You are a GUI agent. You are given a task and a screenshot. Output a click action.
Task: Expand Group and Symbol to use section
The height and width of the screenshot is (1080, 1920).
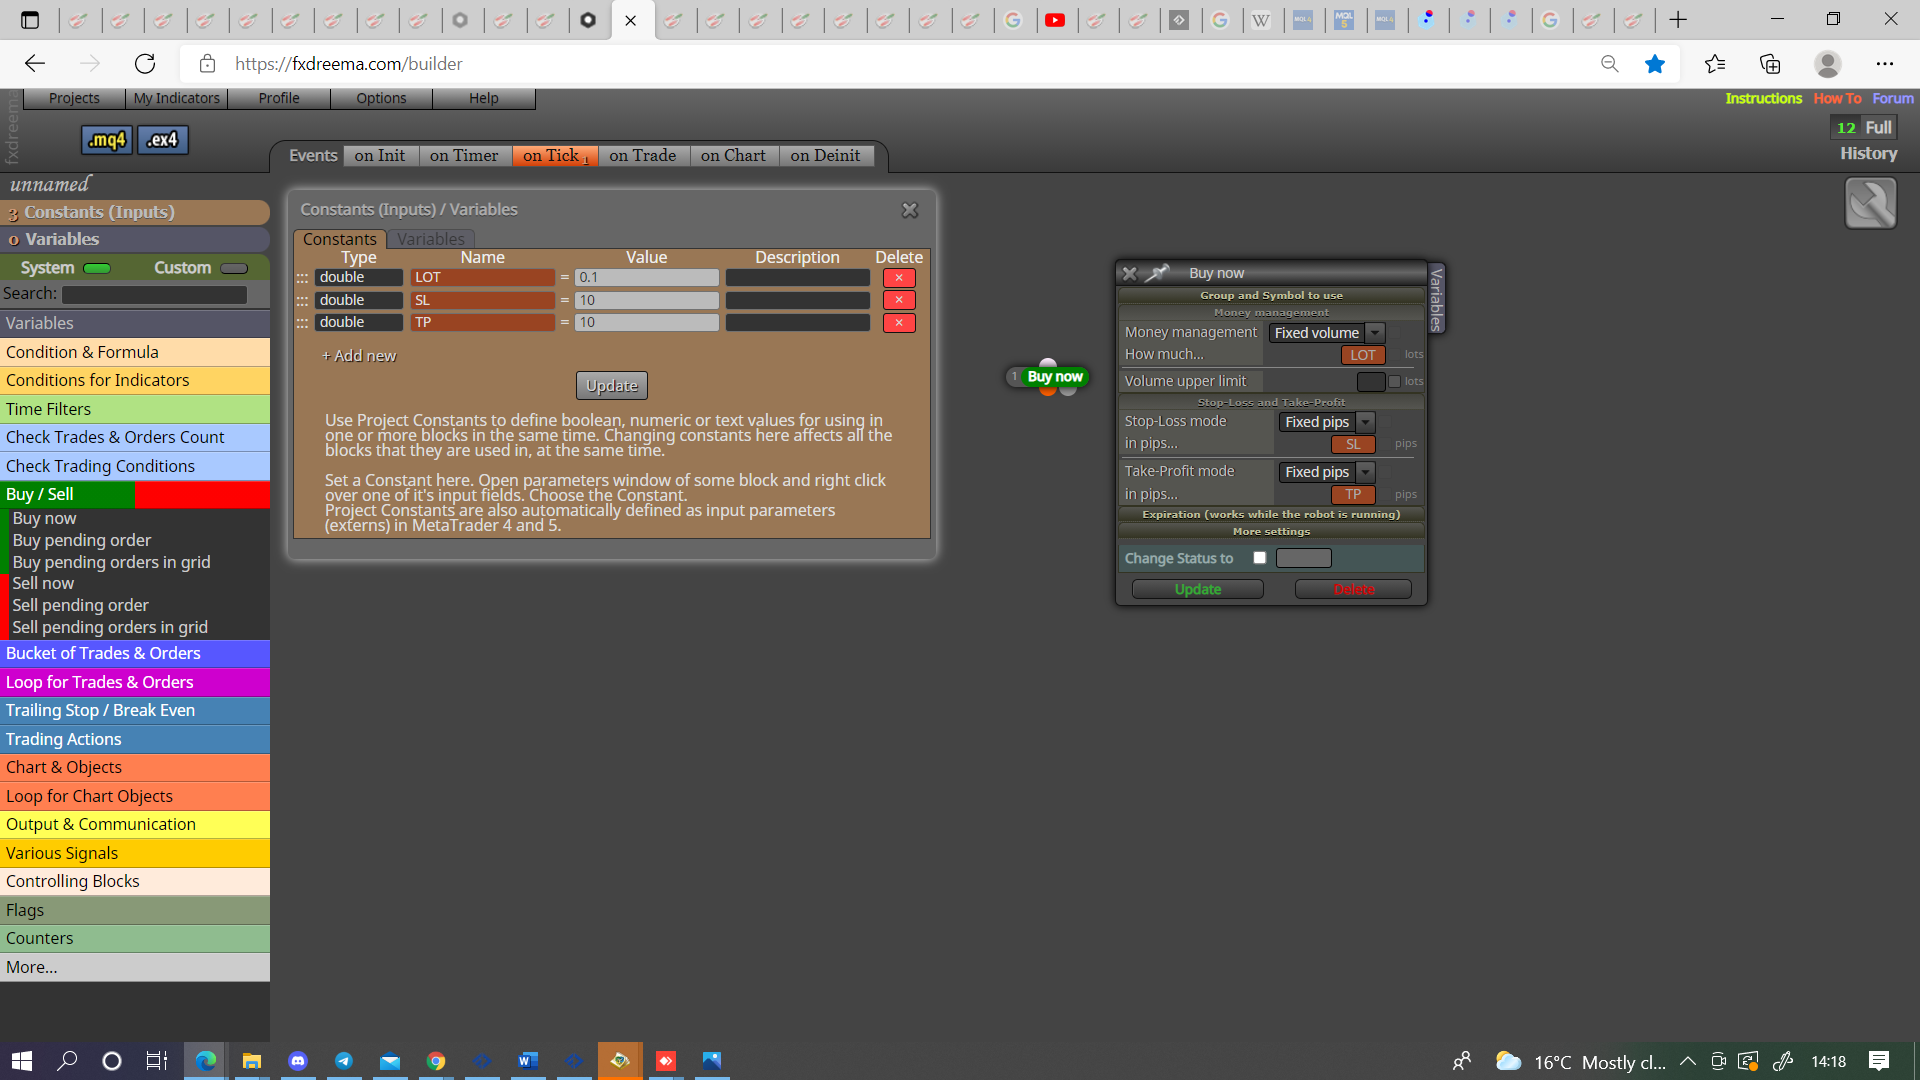(x=1271, y=295)
